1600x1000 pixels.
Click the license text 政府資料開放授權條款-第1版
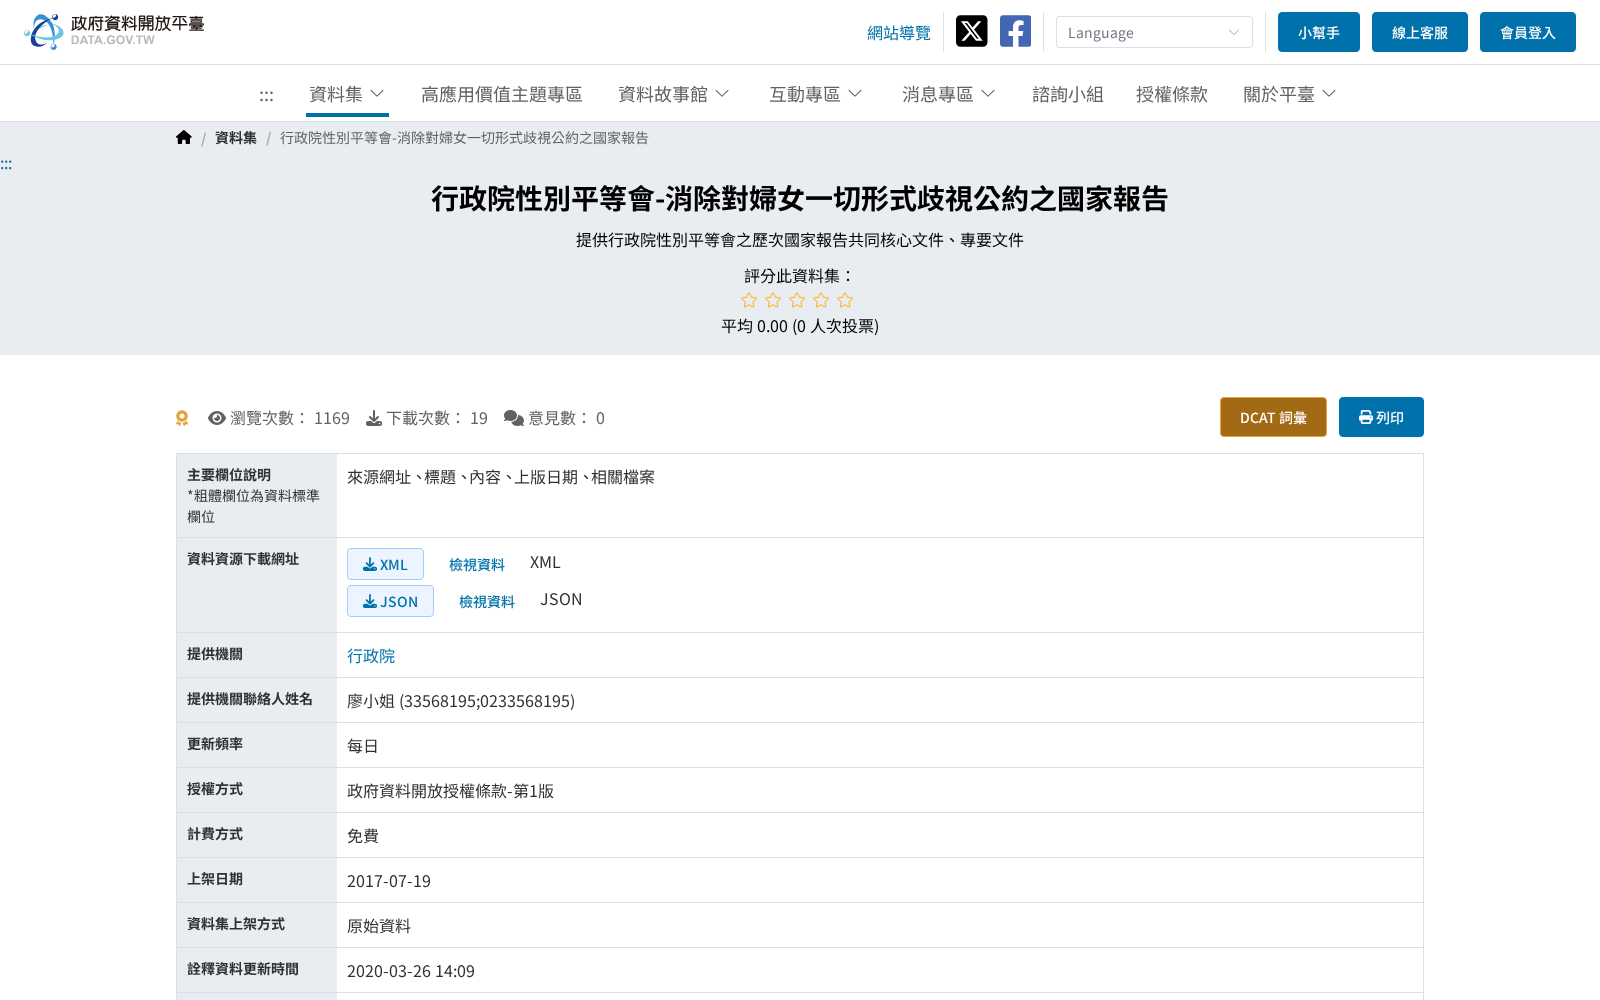tap(450, 791)
